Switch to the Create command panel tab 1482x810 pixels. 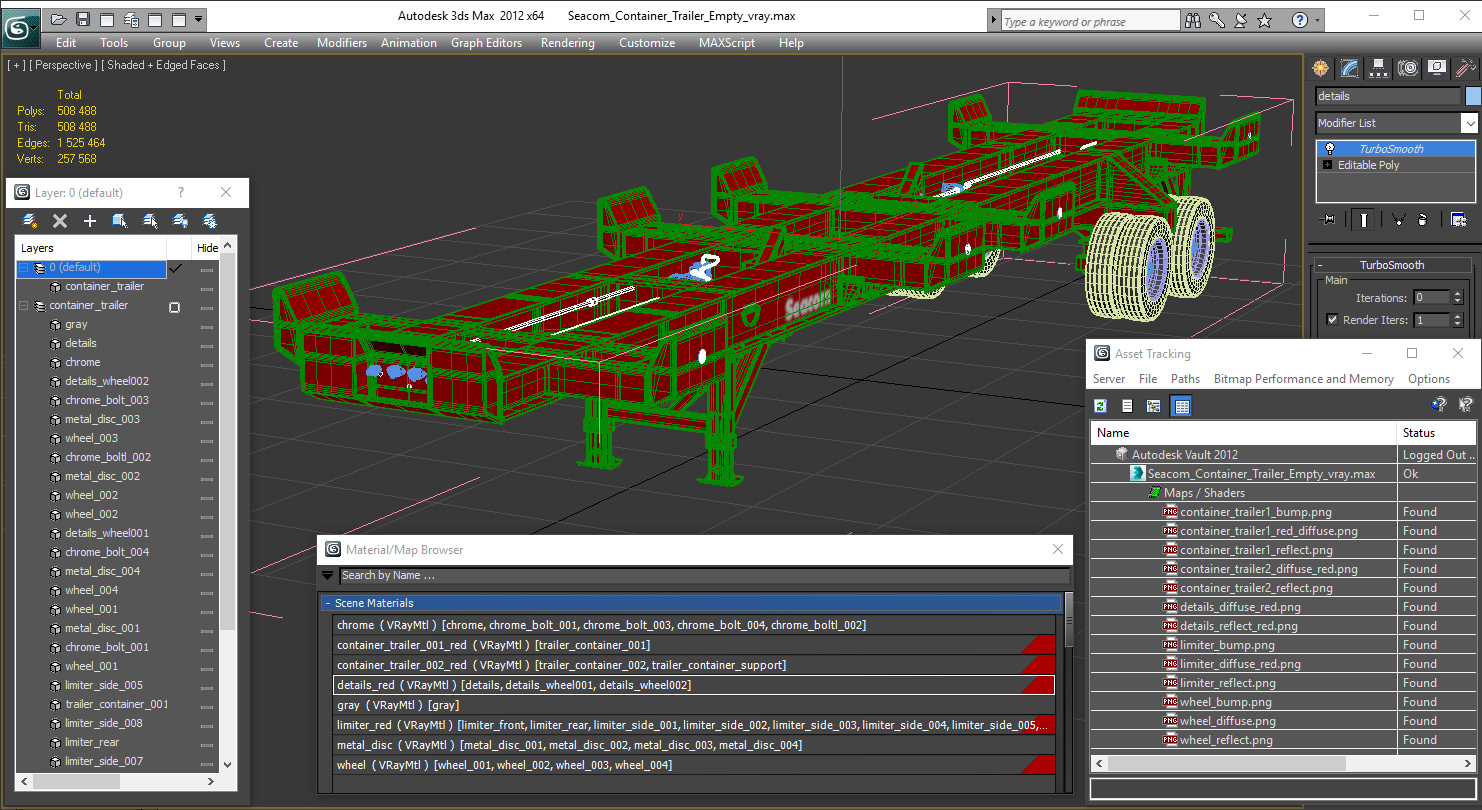point(1321,68)
